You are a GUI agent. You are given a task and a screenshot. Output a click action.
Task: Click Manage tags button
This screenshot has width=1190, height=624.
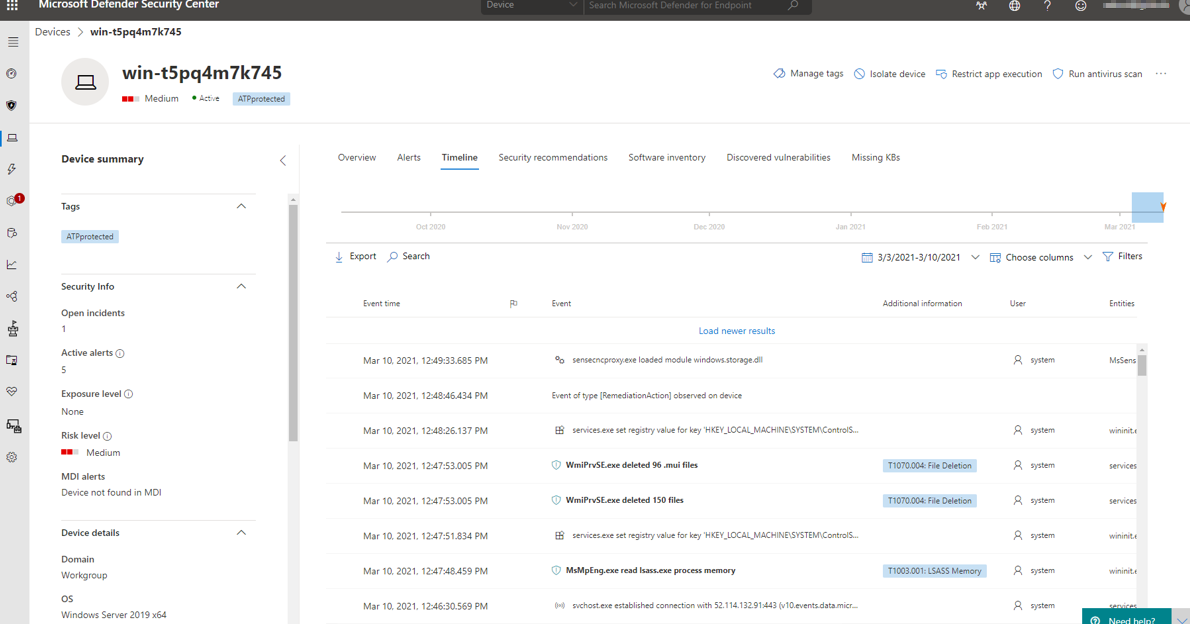click(808, 74)
